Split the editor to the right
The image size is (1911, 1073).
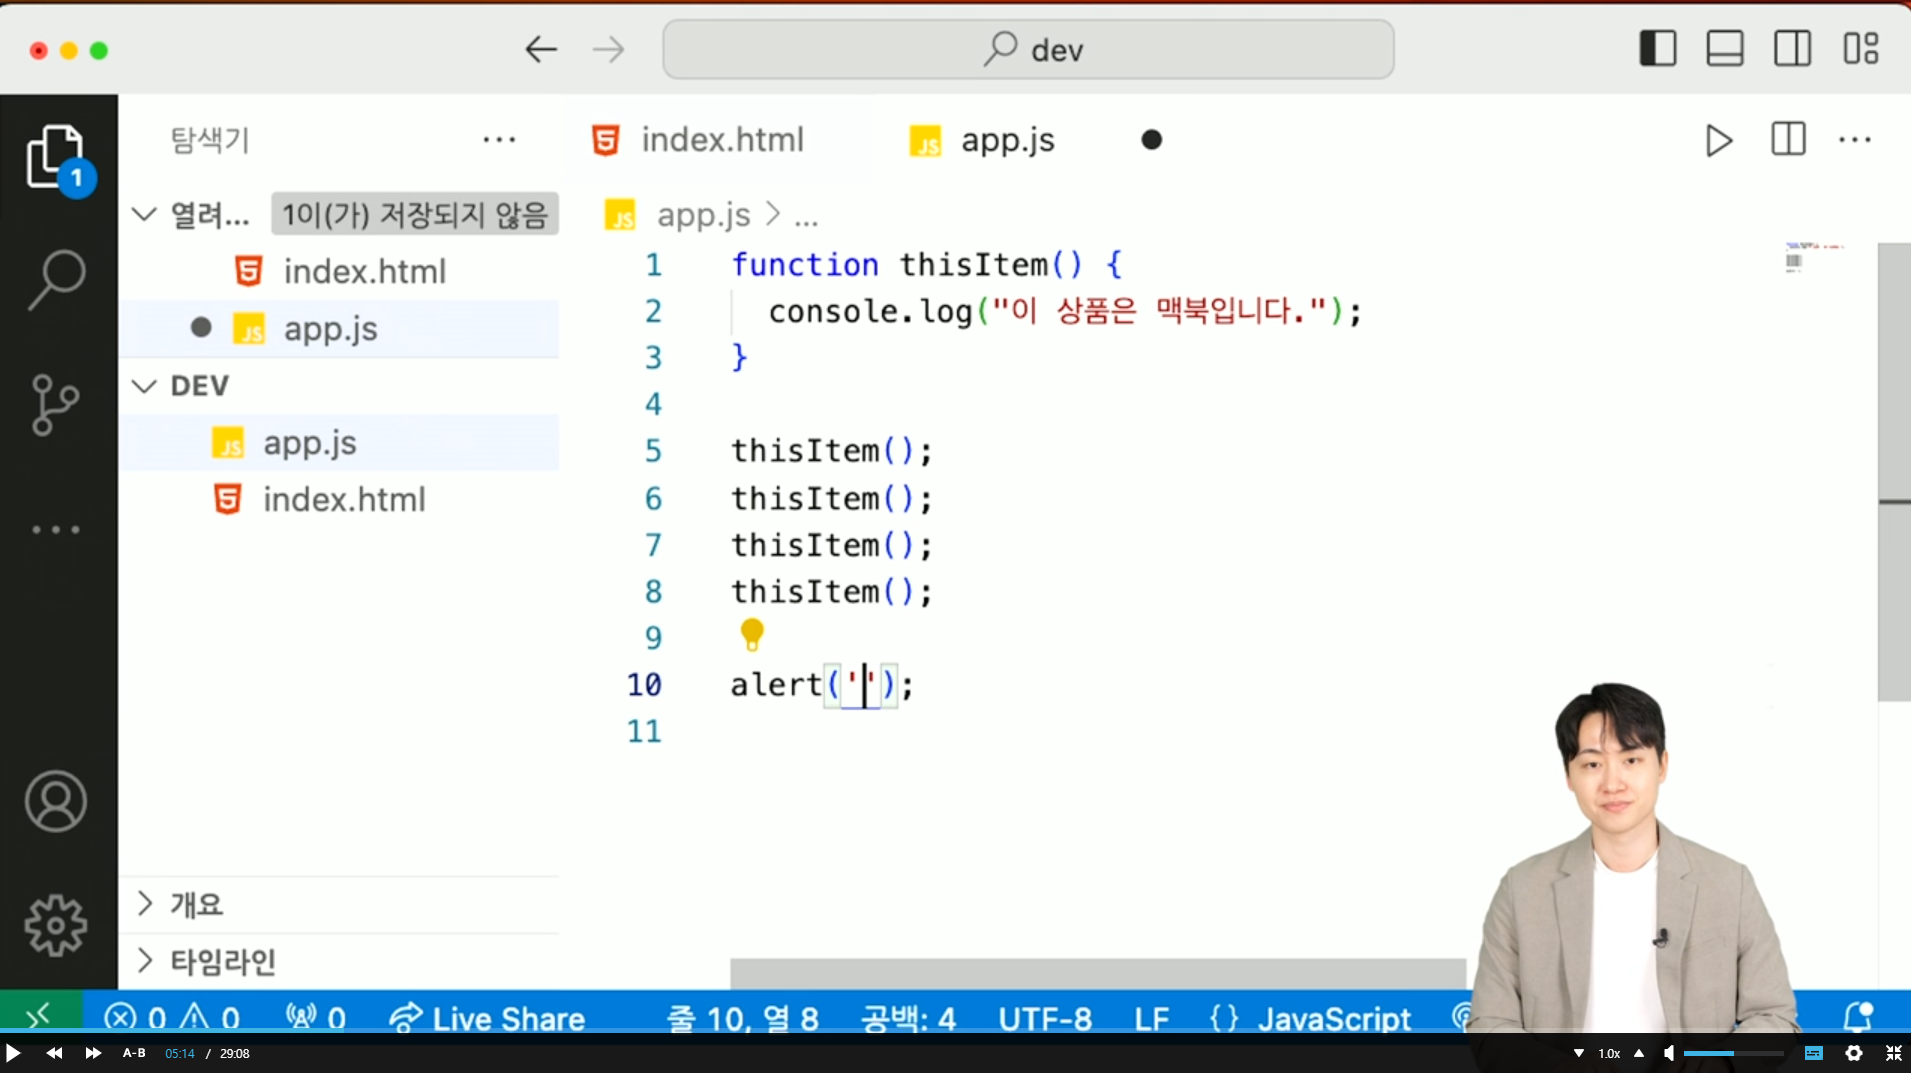(1788, 139)
